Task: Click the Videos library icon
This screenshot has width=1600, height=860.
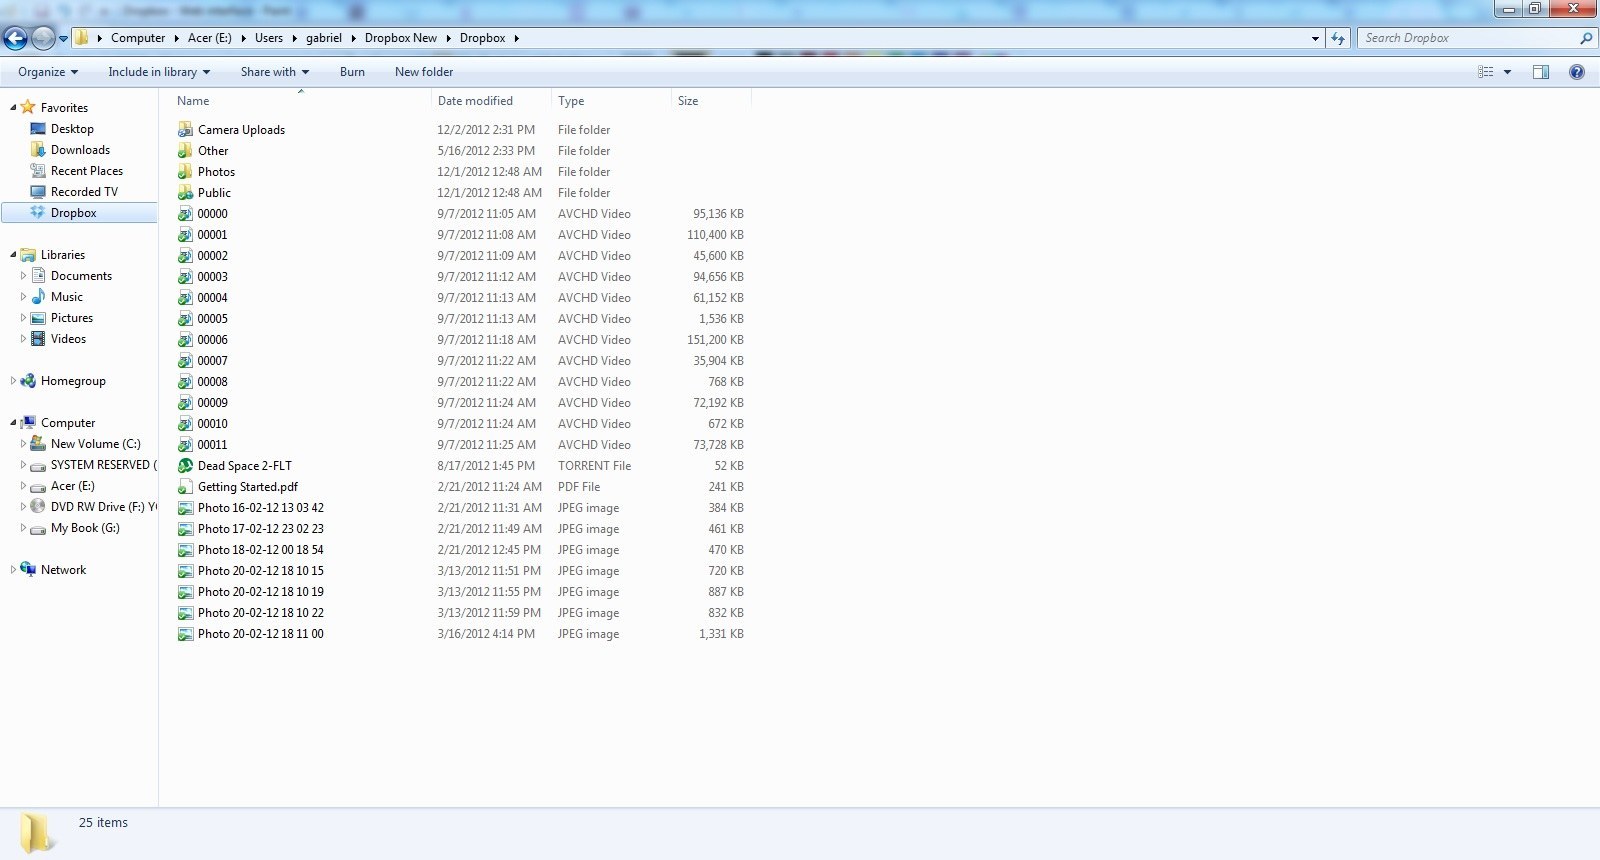Action: coord(38,339)
